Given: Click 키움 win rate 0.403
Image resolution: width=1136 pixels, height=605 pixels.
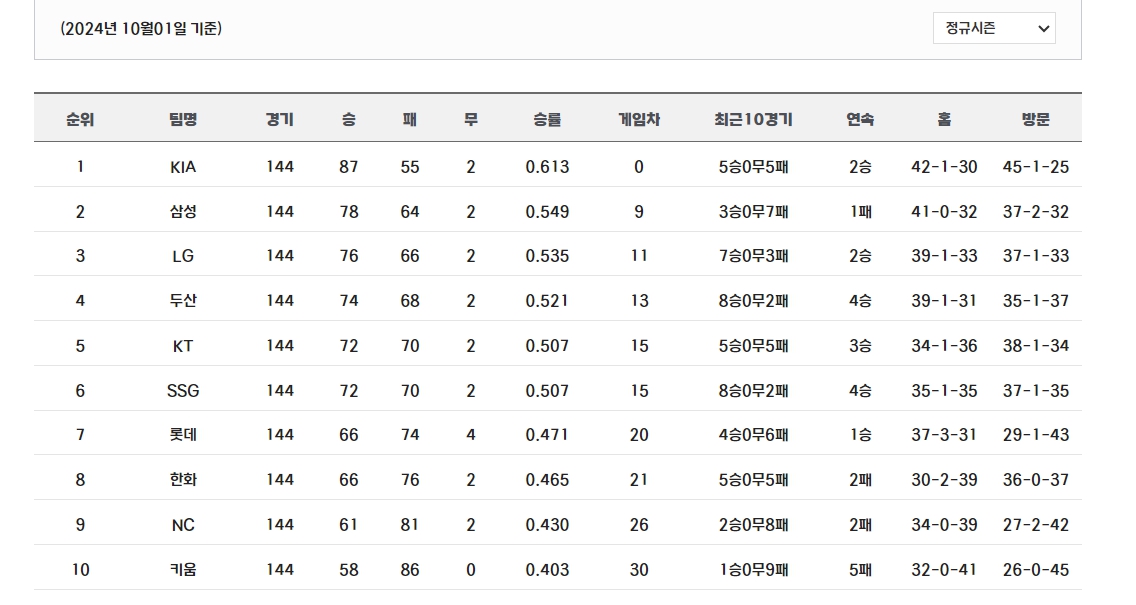Looking at the screenshot, I should [x=548, y=569].
